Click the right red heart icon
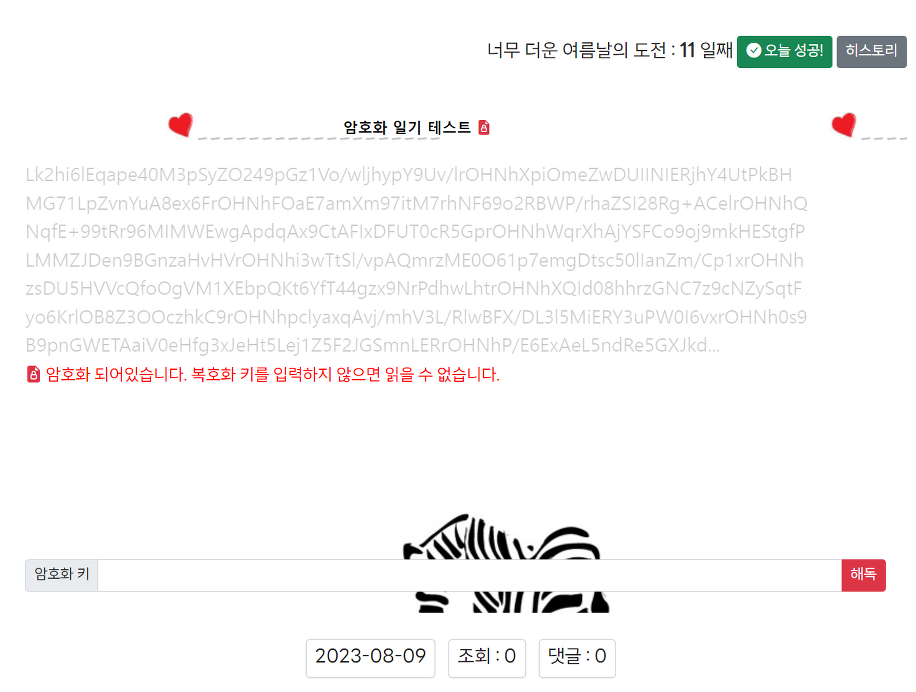Screen dimensions: 916x692 (844, 124)
